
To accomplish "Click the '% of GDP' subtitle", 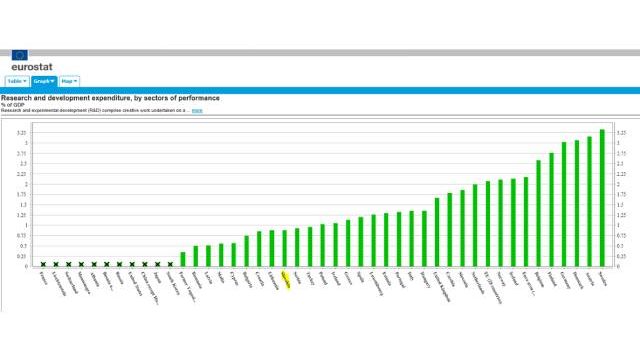I will coord(13,105).
